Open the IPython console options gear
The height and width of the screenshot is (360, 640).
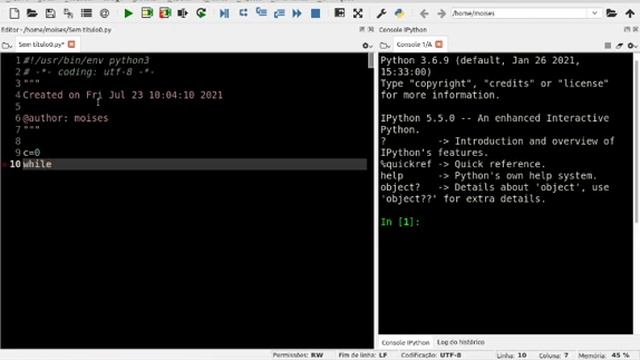coord(632,46)
